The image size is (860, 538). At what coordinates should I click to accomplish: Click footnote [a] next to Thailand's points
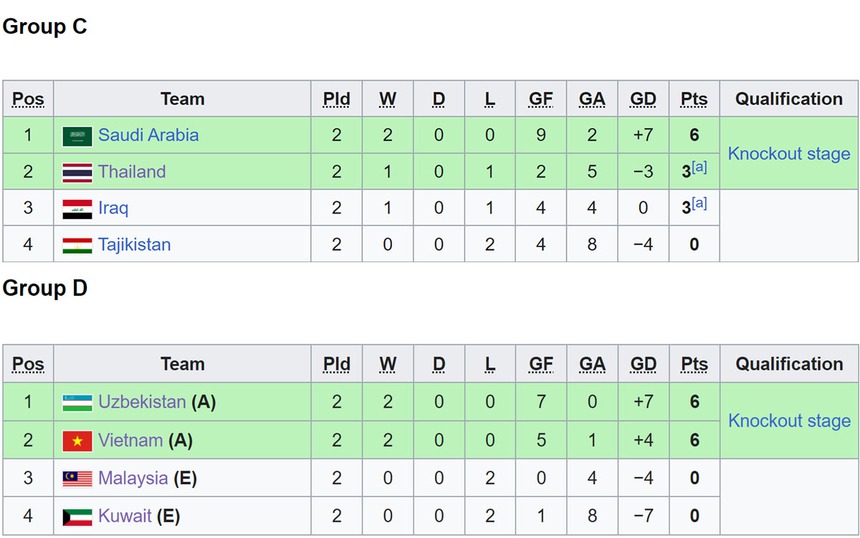tap(699, 167)
